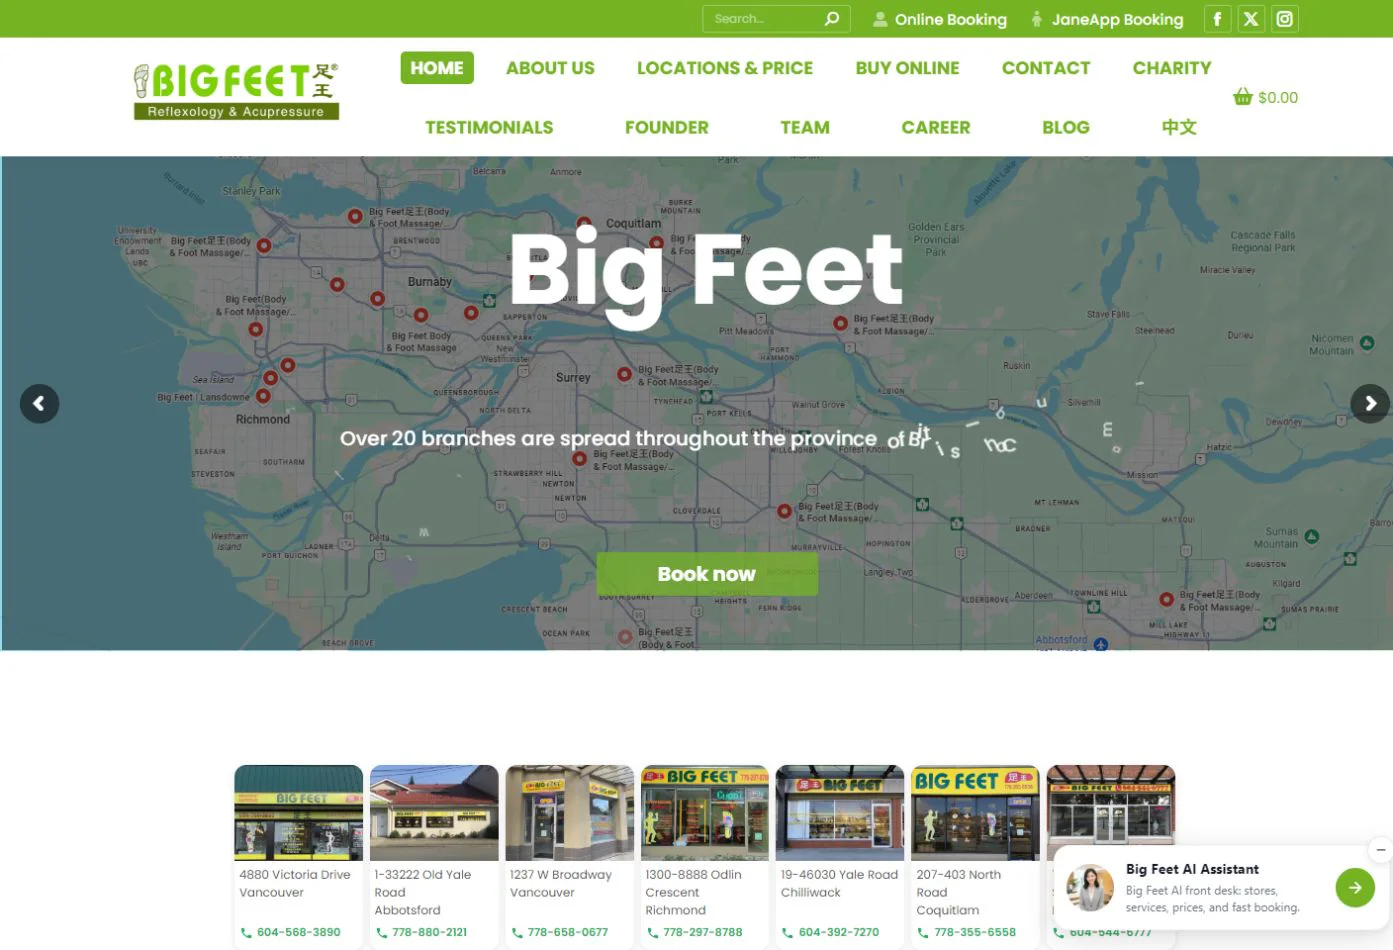Open the ABOUT US menu
Image resolution: width=1393 pixels, height=950 pixels.
[550, 68]
